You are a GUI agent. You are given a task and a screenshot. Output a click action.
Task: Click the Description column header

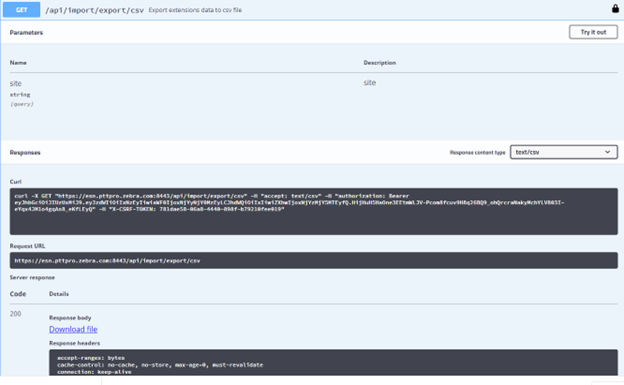tap(380, 63)
